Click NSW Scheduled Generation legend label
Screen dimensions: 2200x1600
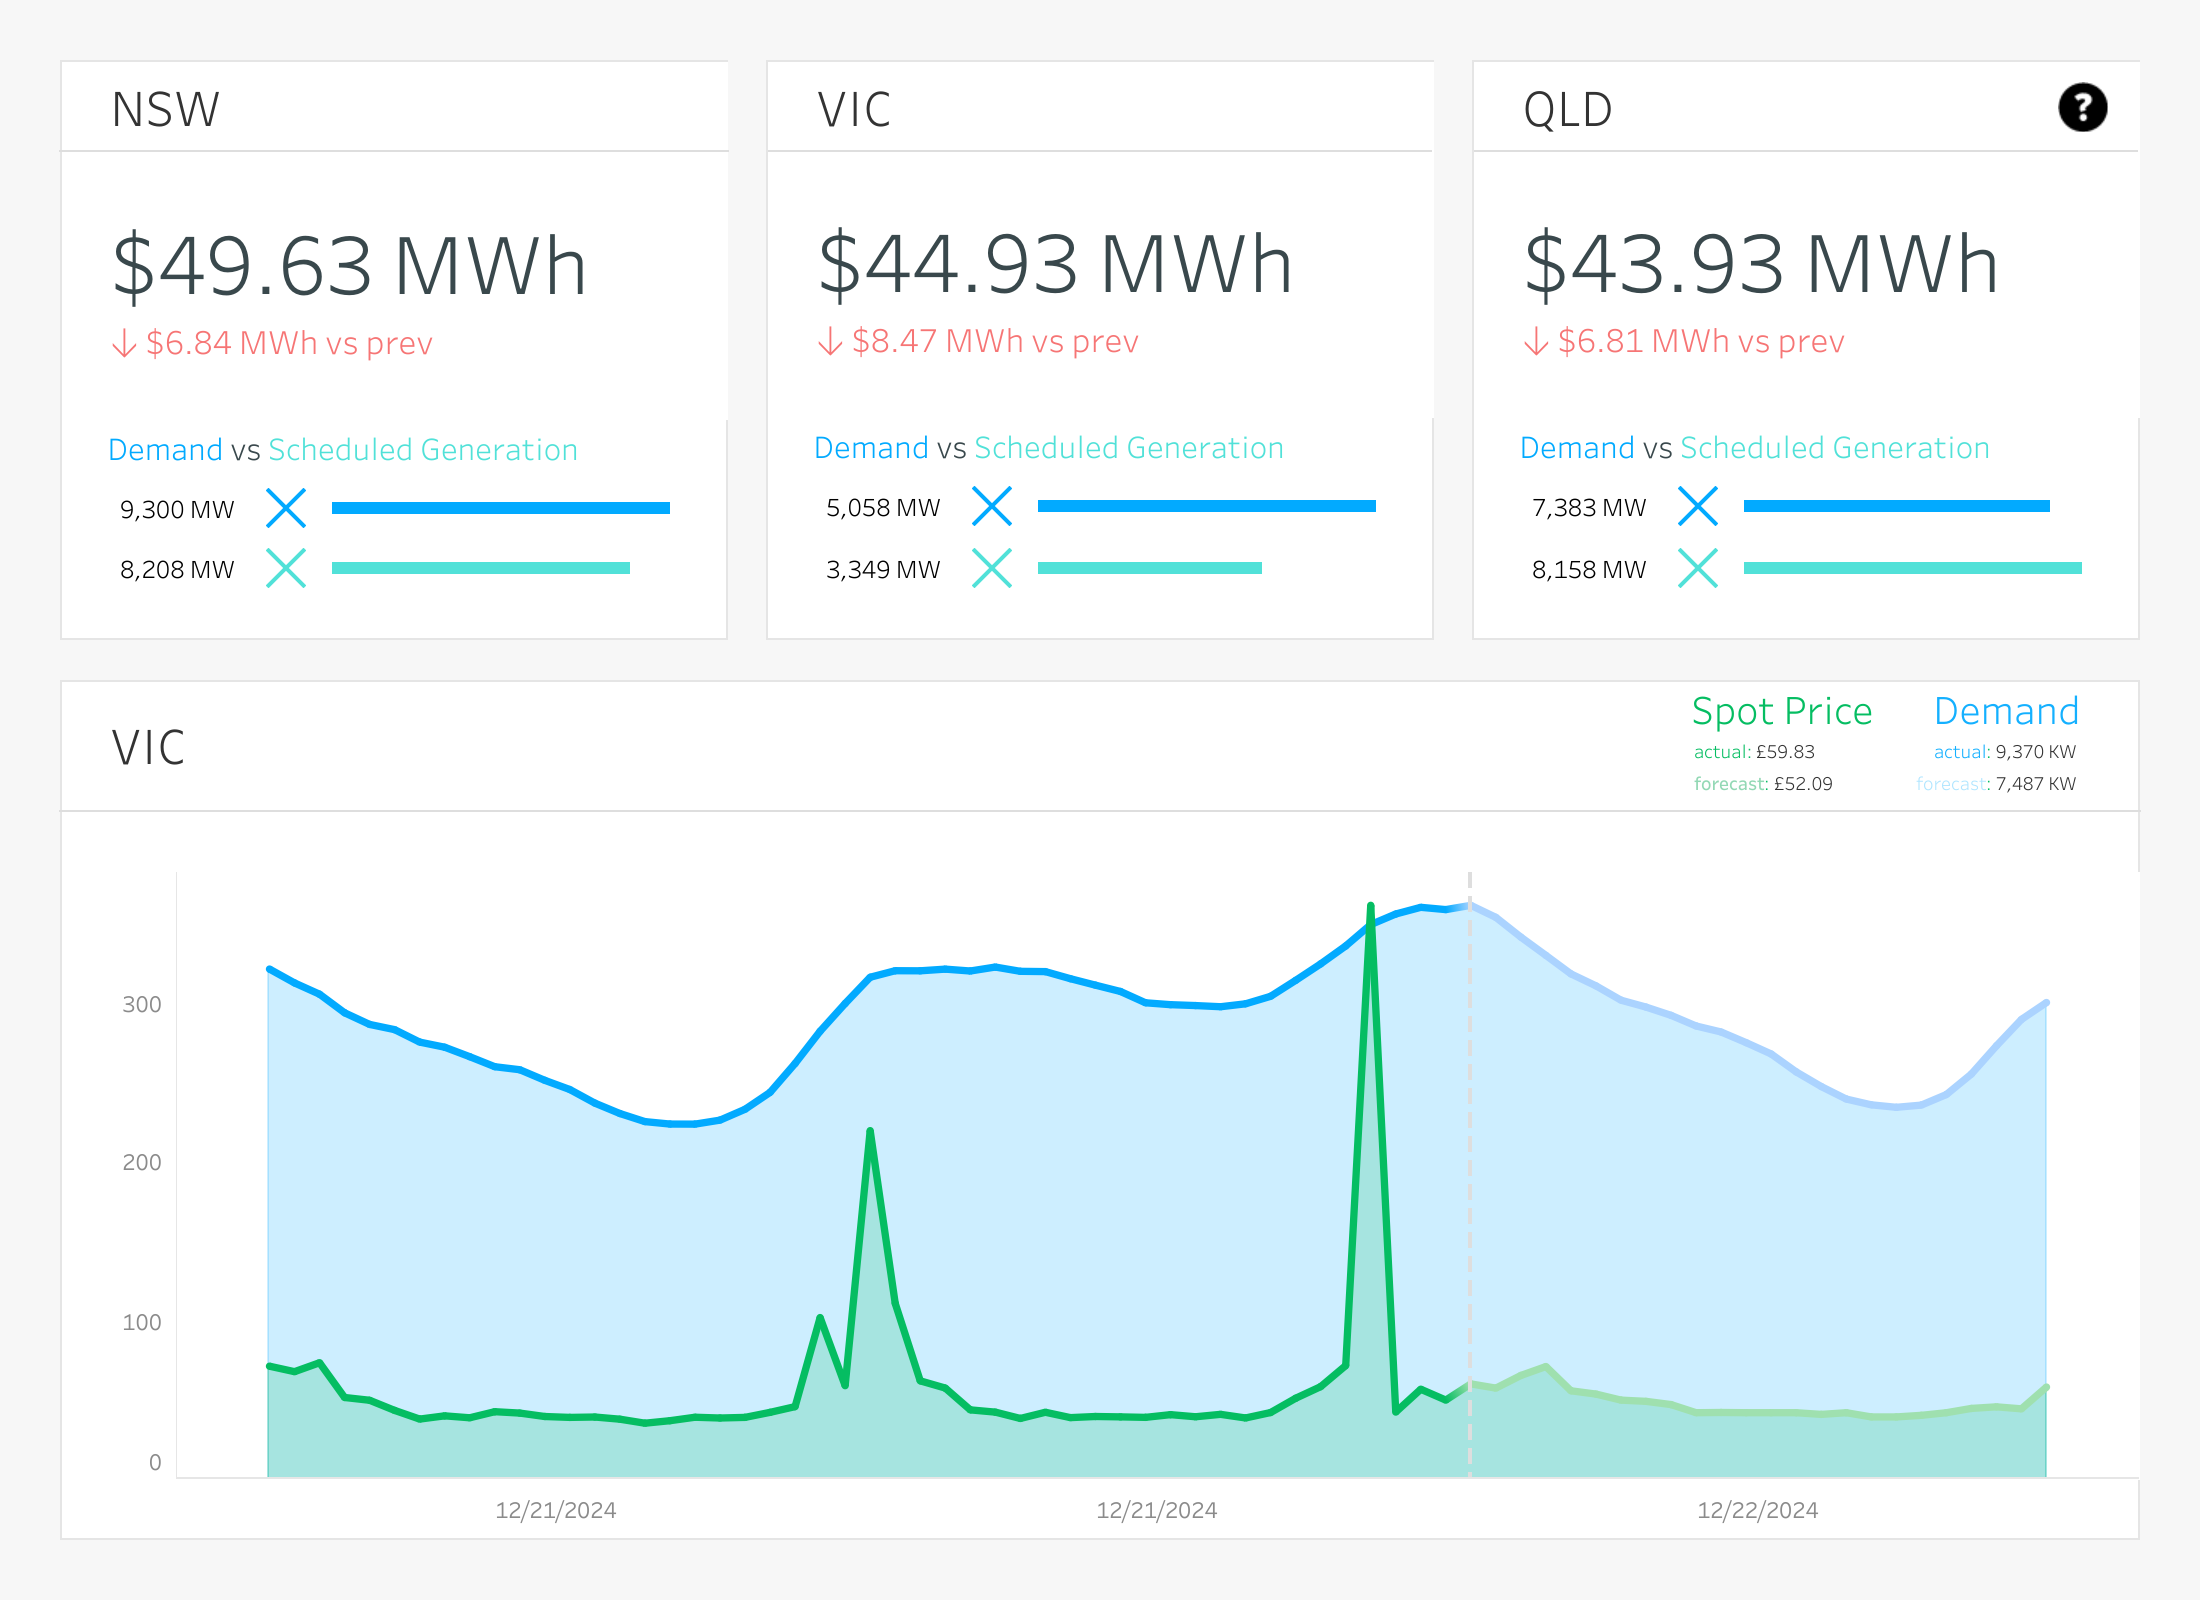coord(423,450)
